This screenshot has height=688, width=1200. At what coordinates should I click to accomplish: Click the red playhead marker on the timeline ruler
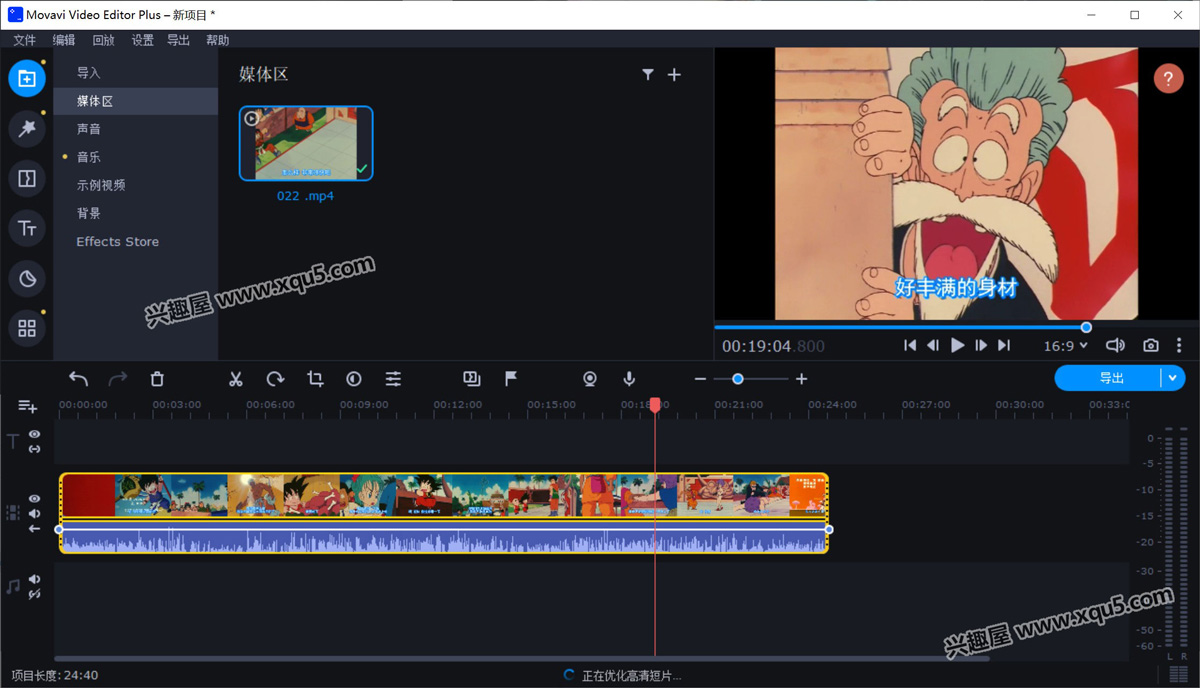pyautogui.click(x=655, y=405)
